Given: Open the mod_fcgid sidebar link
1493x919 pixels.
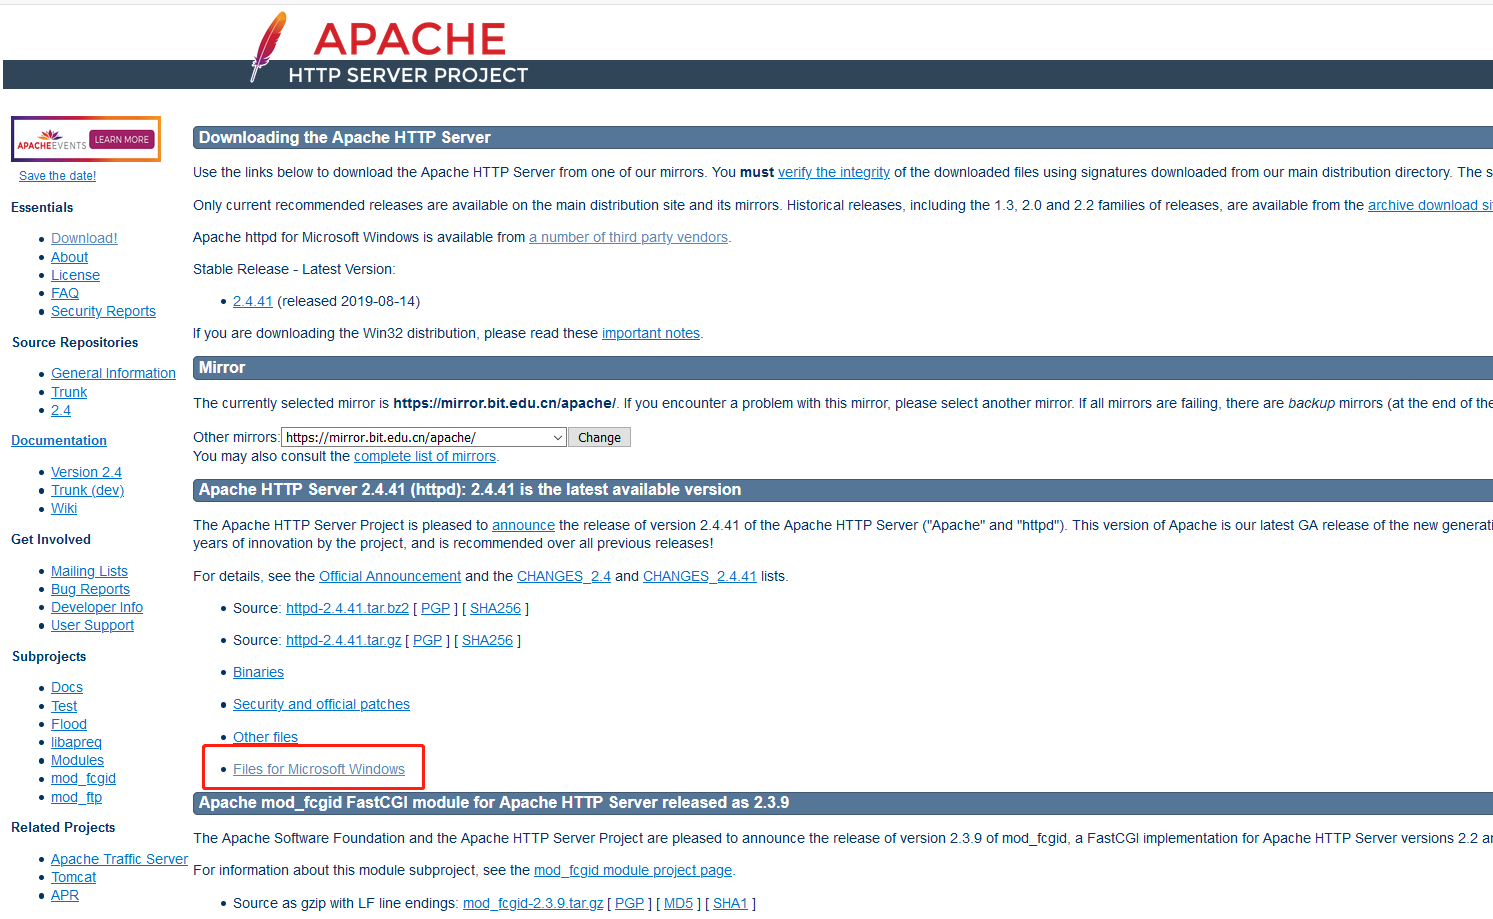Looking at the screenshot, I should tap(83, 778).
